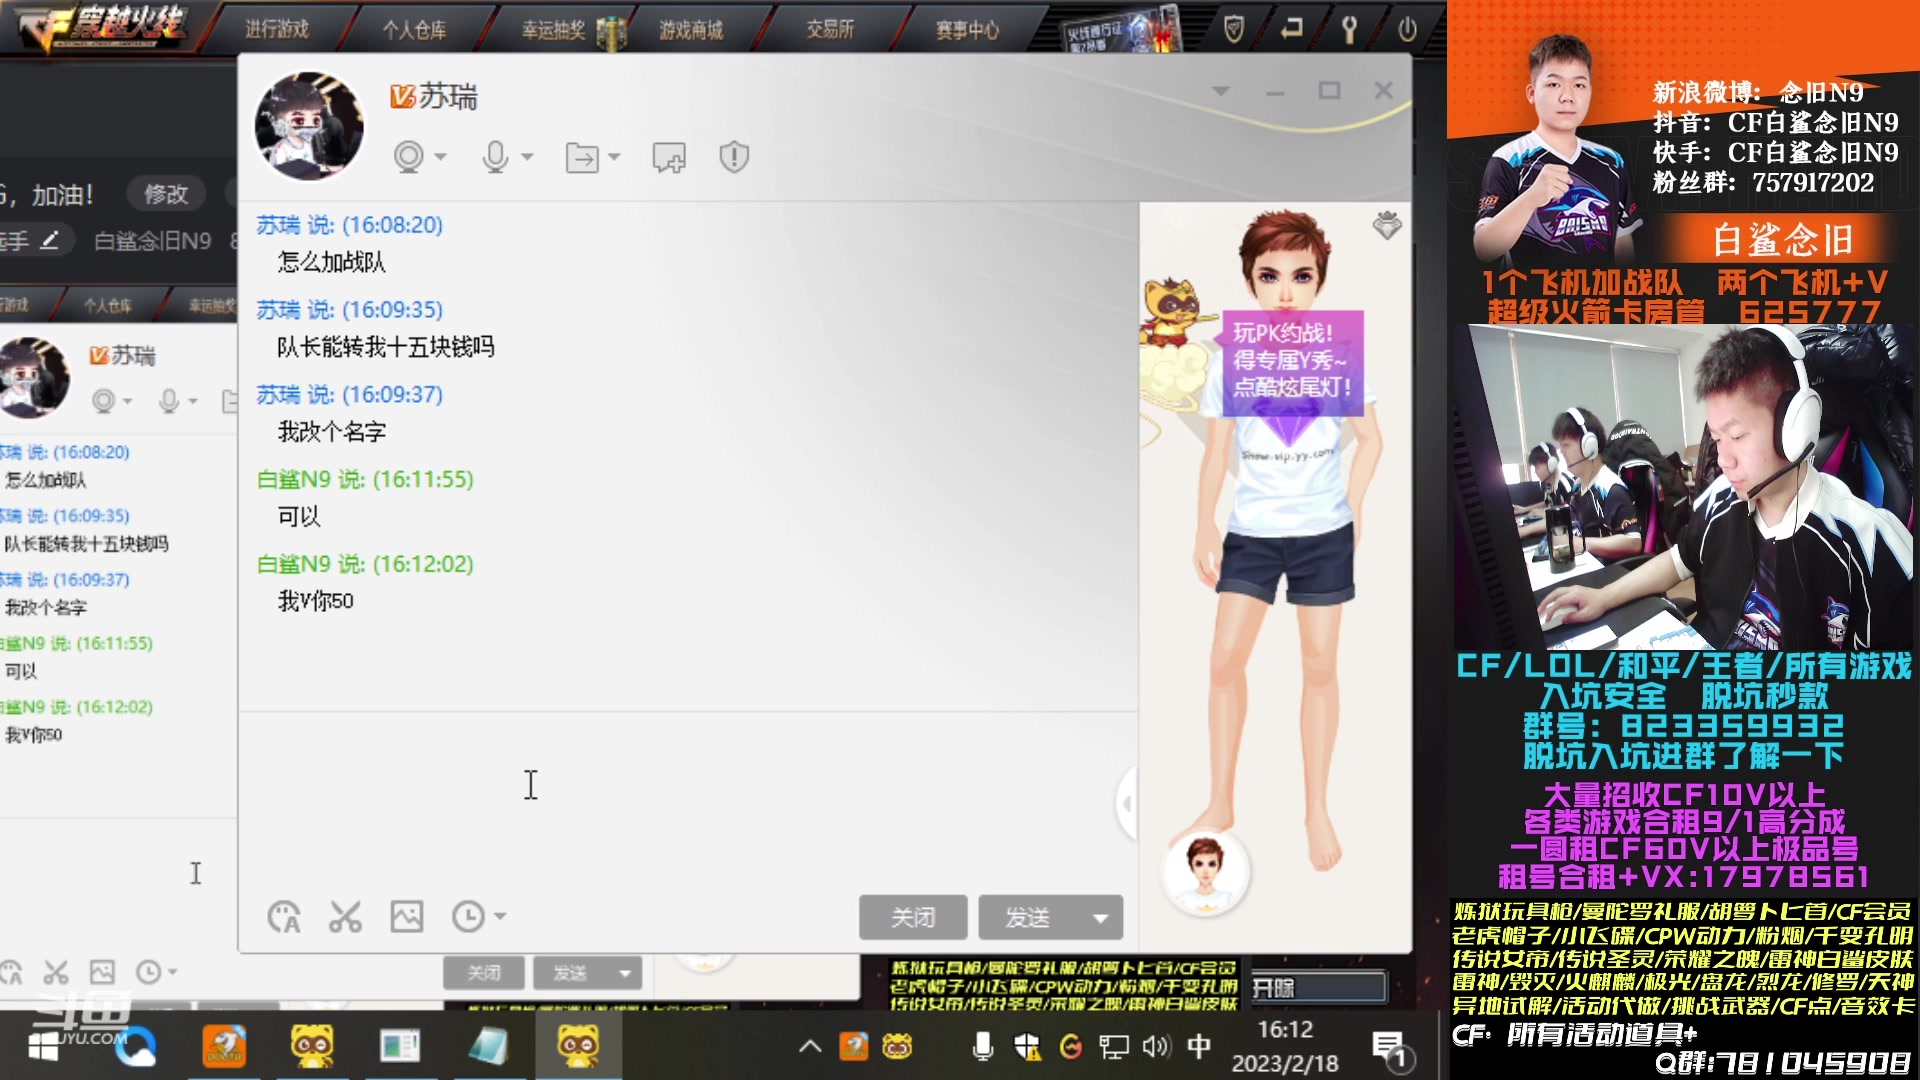1920x1080 pixels.
Task: Click the insert picture icon
Action: click(x=407, y=916)
